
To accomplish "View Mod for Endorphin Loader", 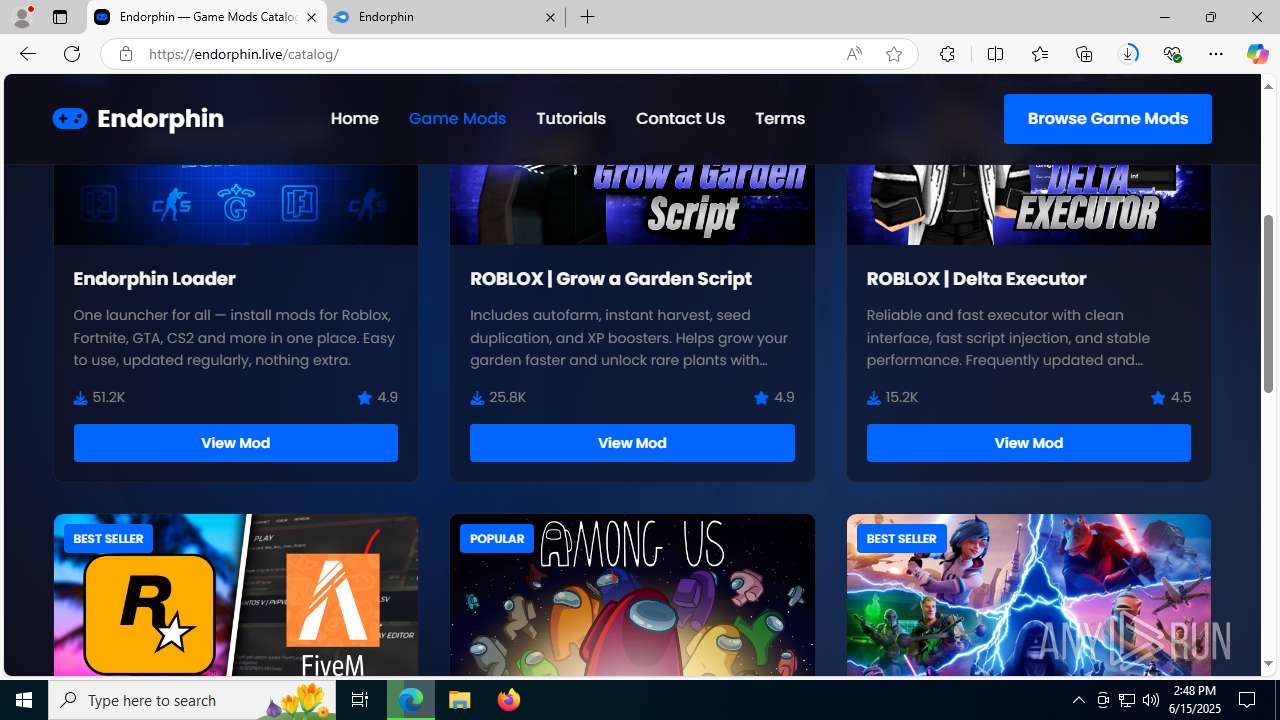I will tap(235, 443).
